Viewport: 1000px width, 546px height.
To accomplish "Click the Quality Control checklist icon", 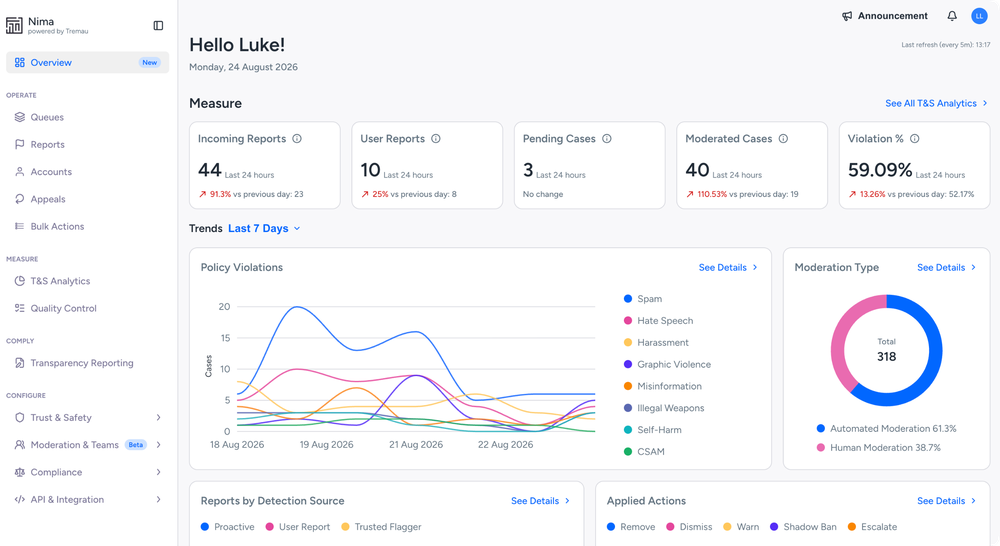I will coord(20,308).
